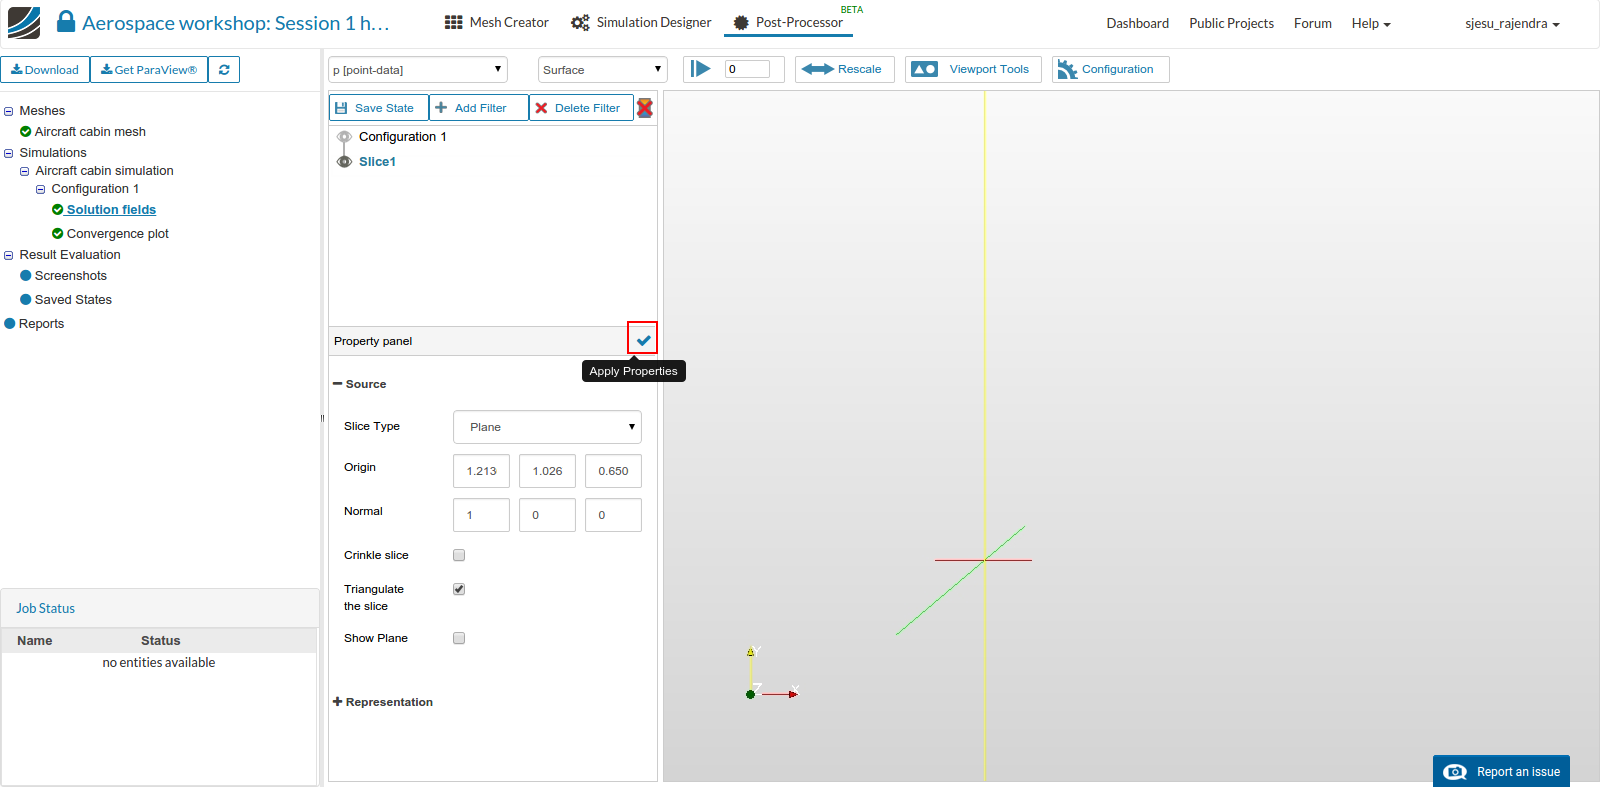1600x787 pixels.
Task: Click the Origin Z value field 0.650
Action: (x=613, y=471)
